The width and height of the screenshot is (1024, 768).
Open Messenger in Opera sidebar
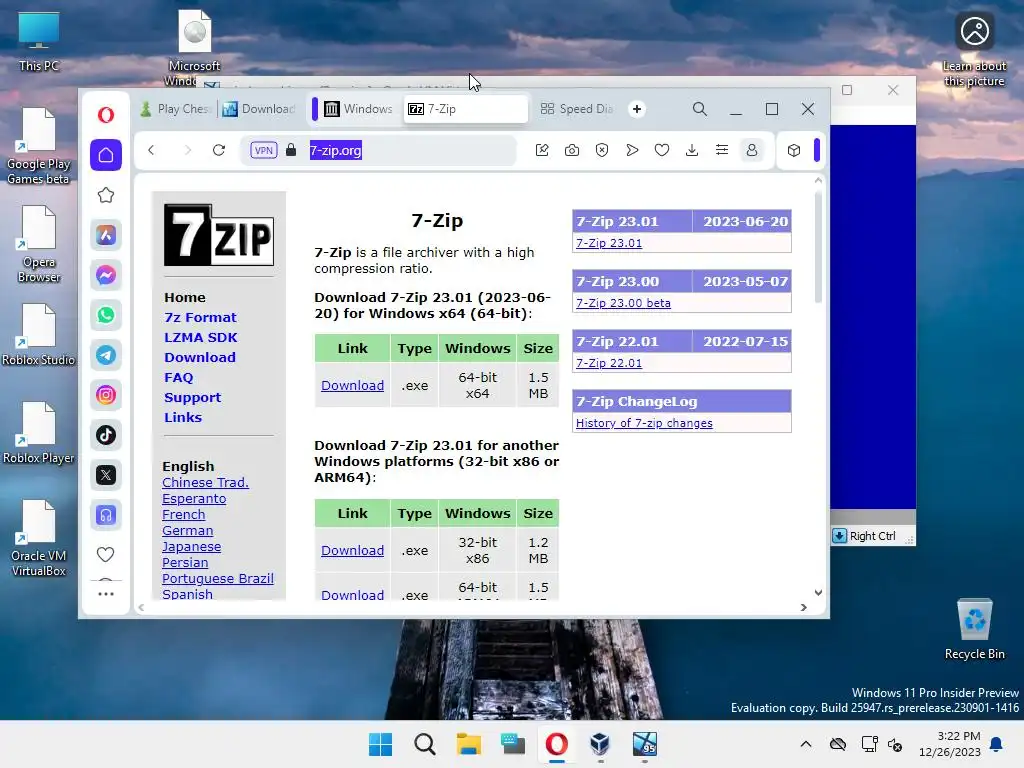(106, 275)
